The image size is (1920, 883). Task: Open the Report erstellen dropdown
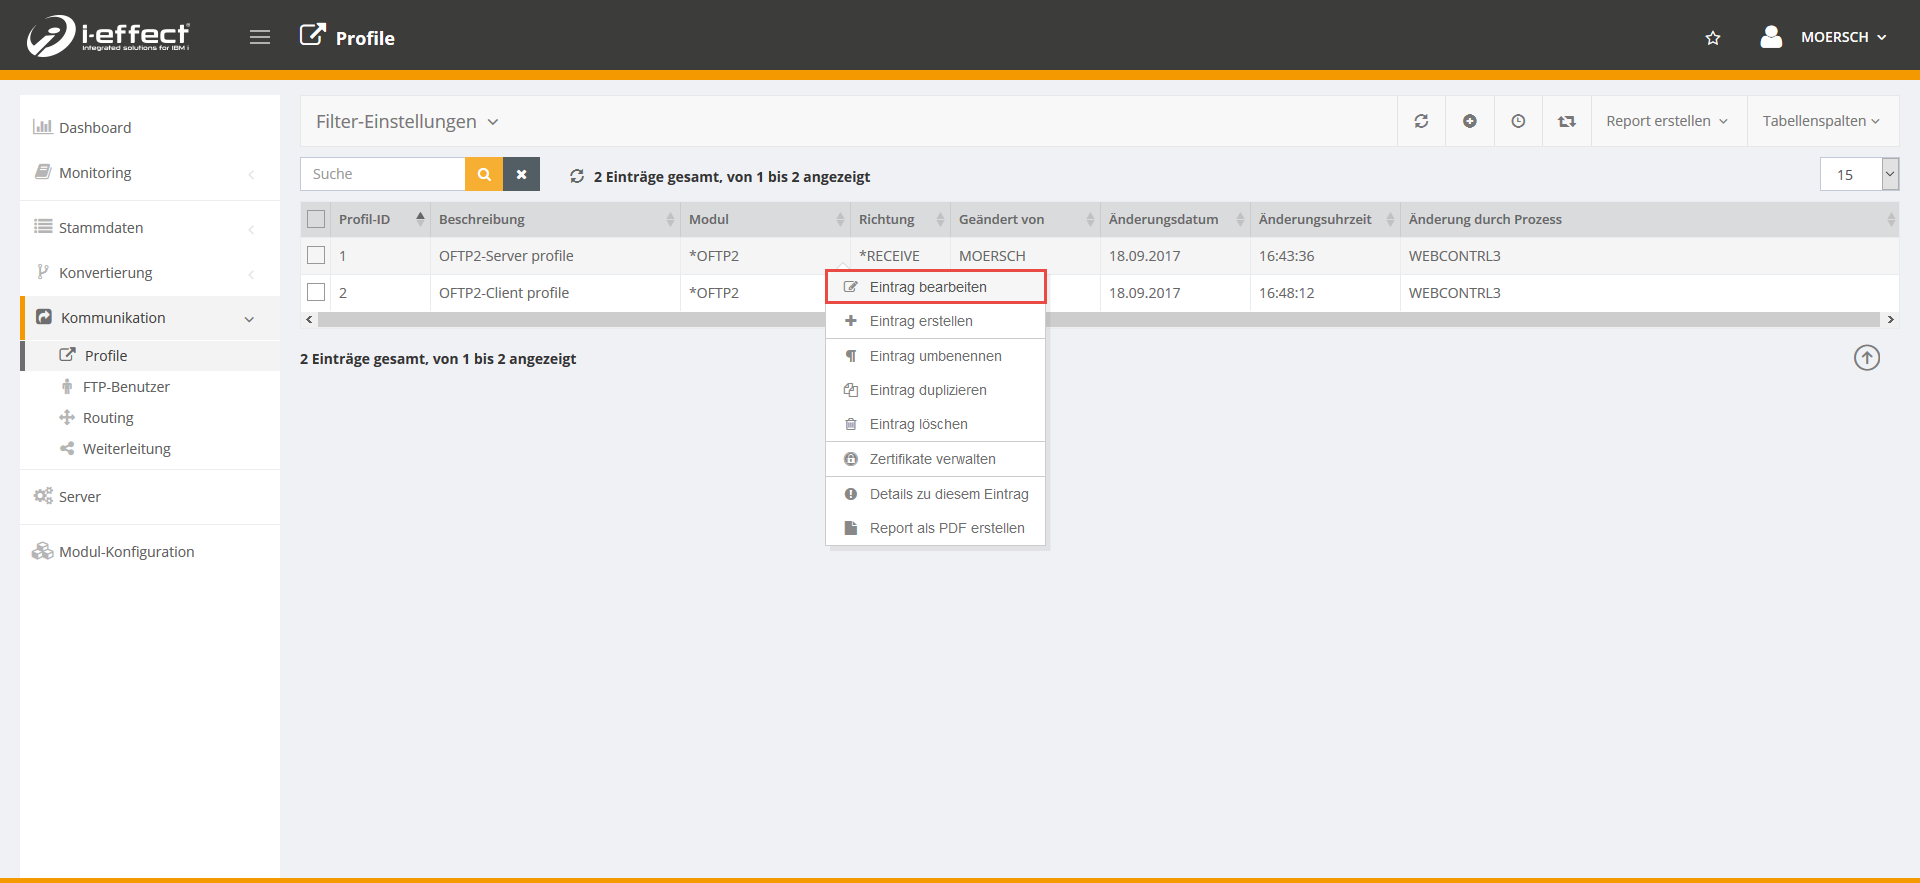(1667, 121)
